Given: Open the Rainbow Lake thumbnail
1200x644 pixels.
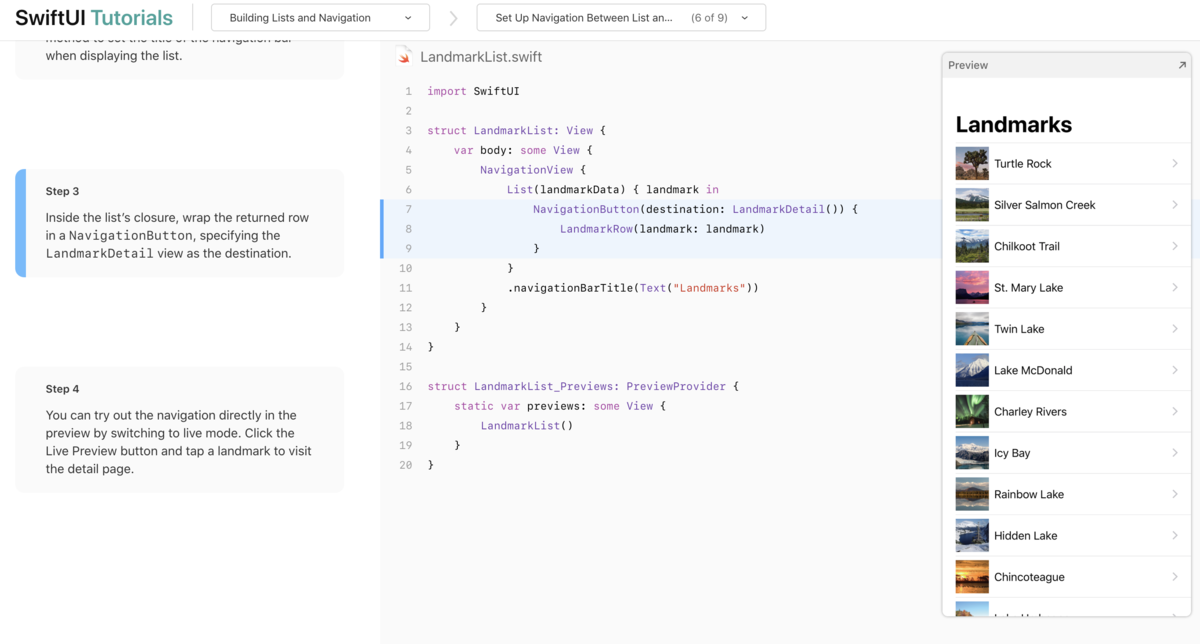Looking at the screenshot, I should click(972, 494).
